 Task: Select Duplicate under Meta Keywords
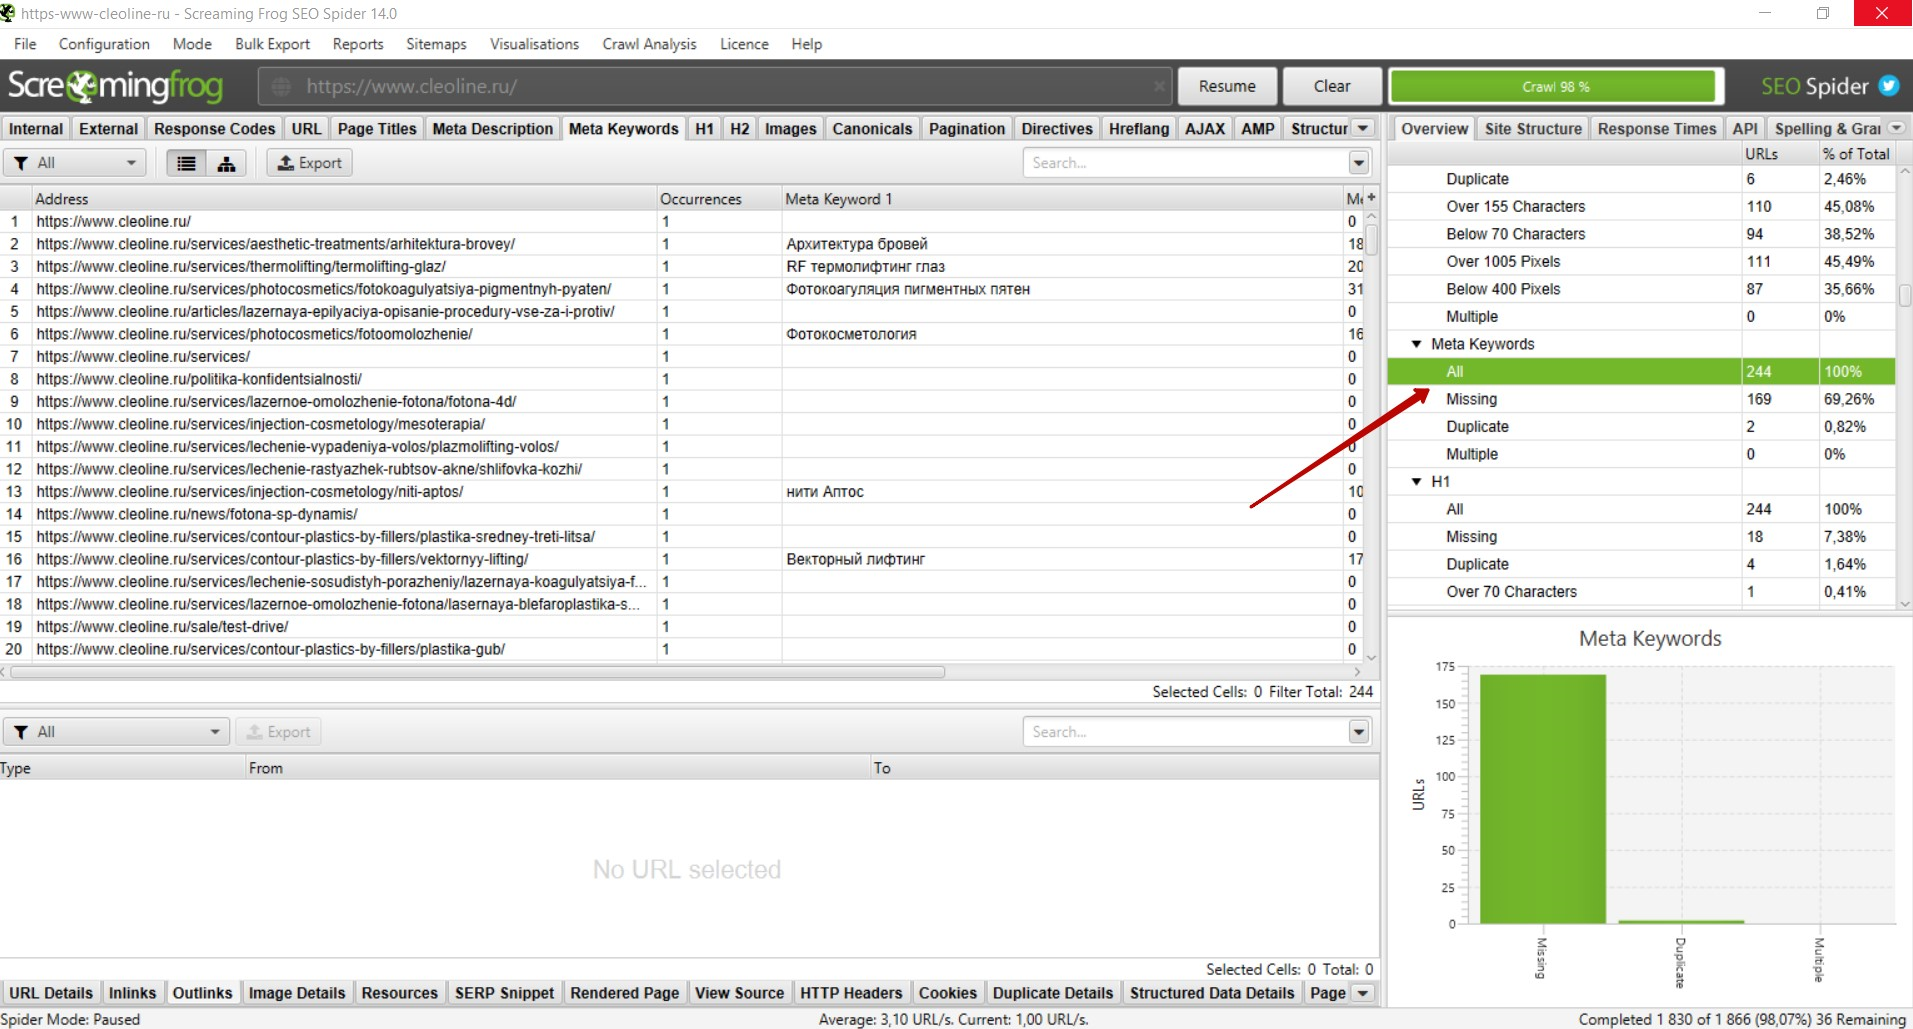click(x=1641, y=427)
